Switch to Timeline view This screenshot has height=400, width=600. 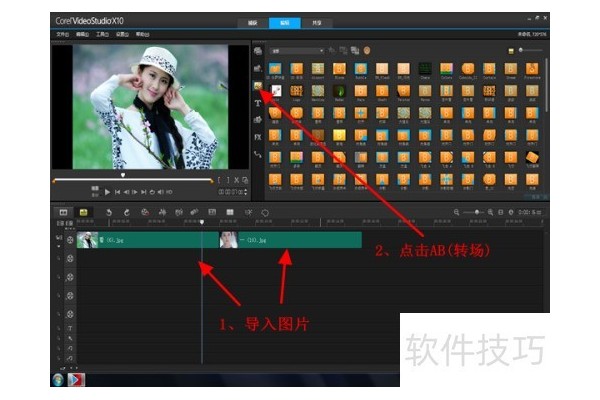[x=83, y=212]
